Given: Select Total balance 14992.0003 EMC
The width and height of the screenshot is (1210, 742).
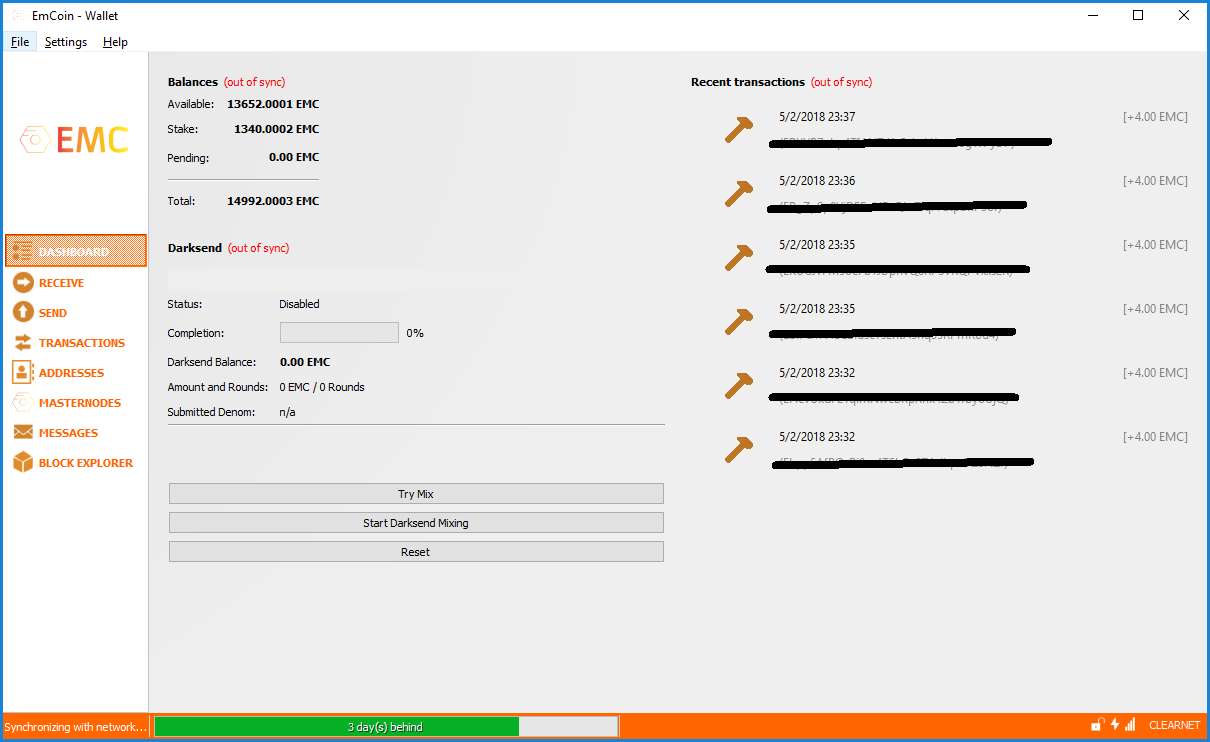Looking at the screenshot, I should pyautogui.click(x=273, y=201).
